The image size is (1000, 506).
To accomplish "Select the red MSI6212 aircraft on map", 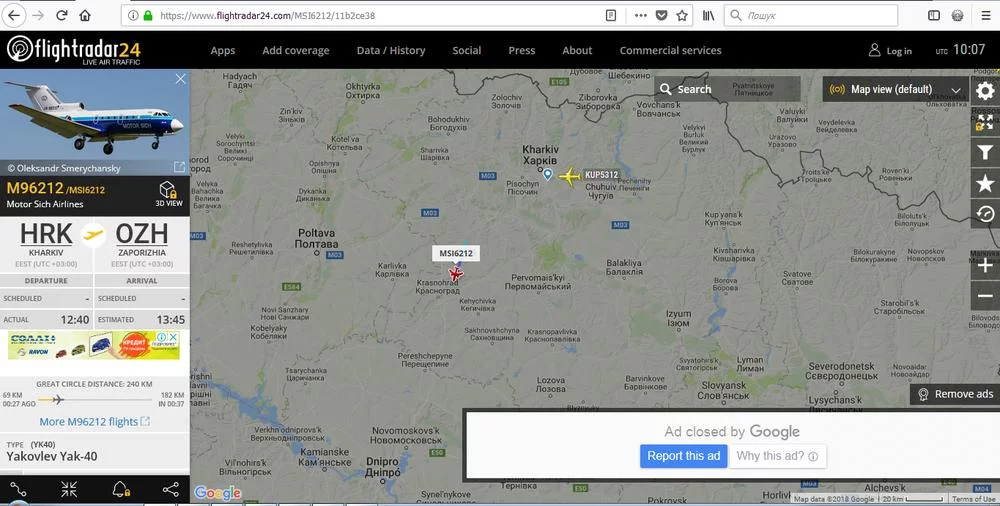I will pos(455,274).
